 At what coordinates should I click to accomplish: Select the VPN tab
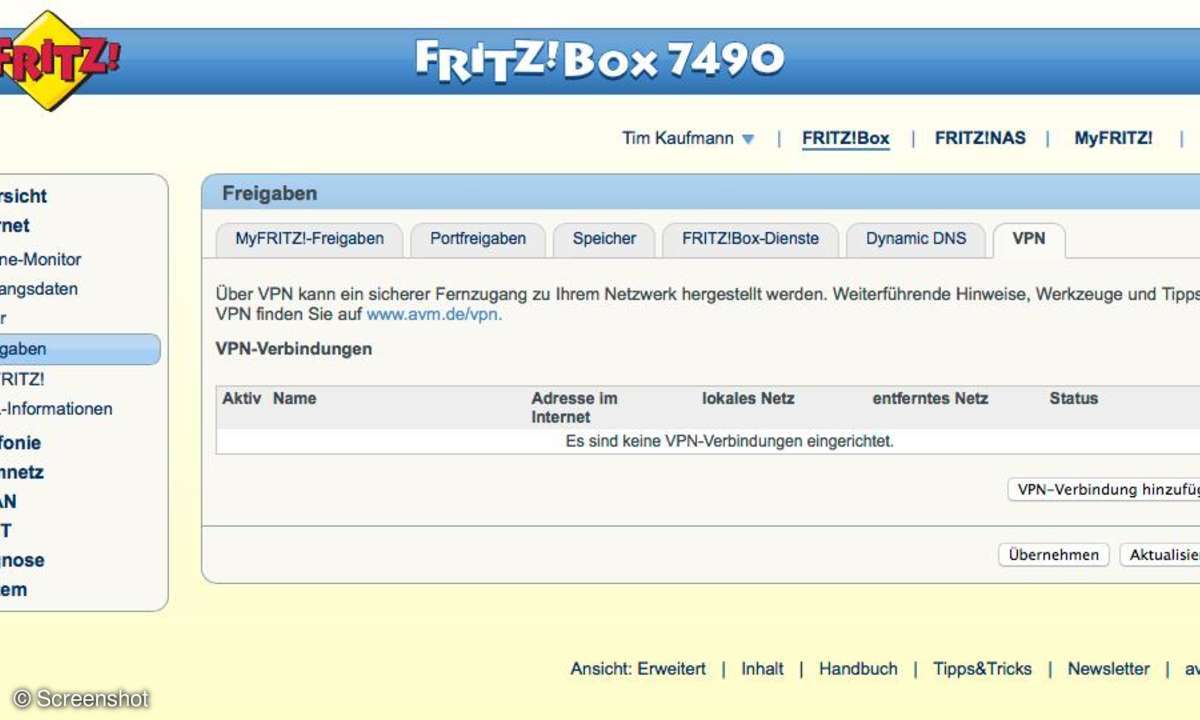point(1028,239)
